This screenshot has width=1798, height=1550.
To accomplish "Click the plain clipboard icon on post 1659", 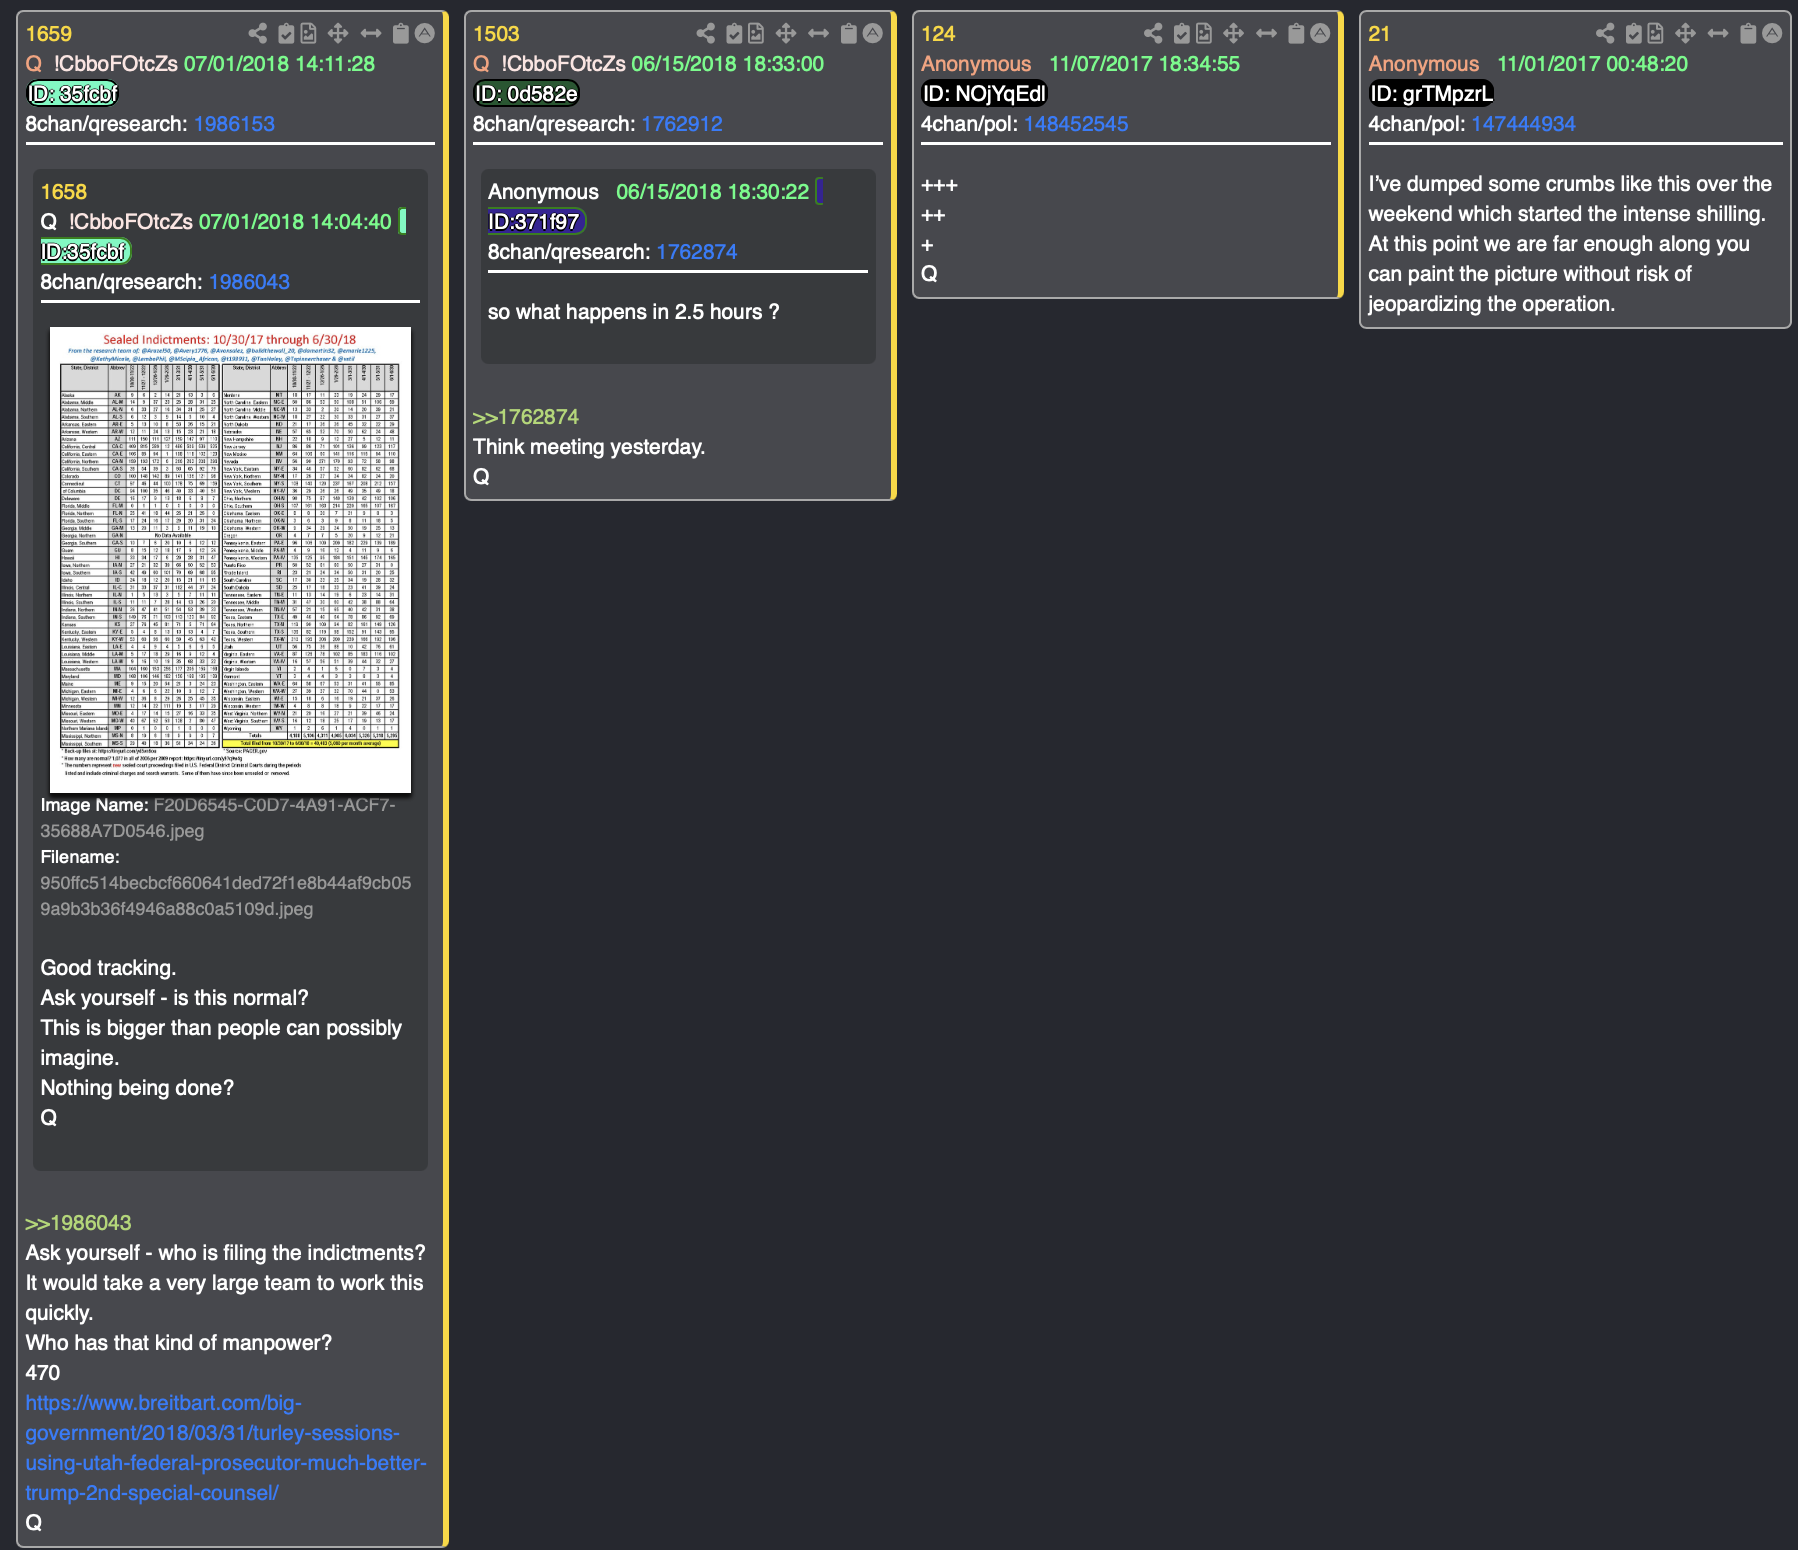I will pos(401,34).
